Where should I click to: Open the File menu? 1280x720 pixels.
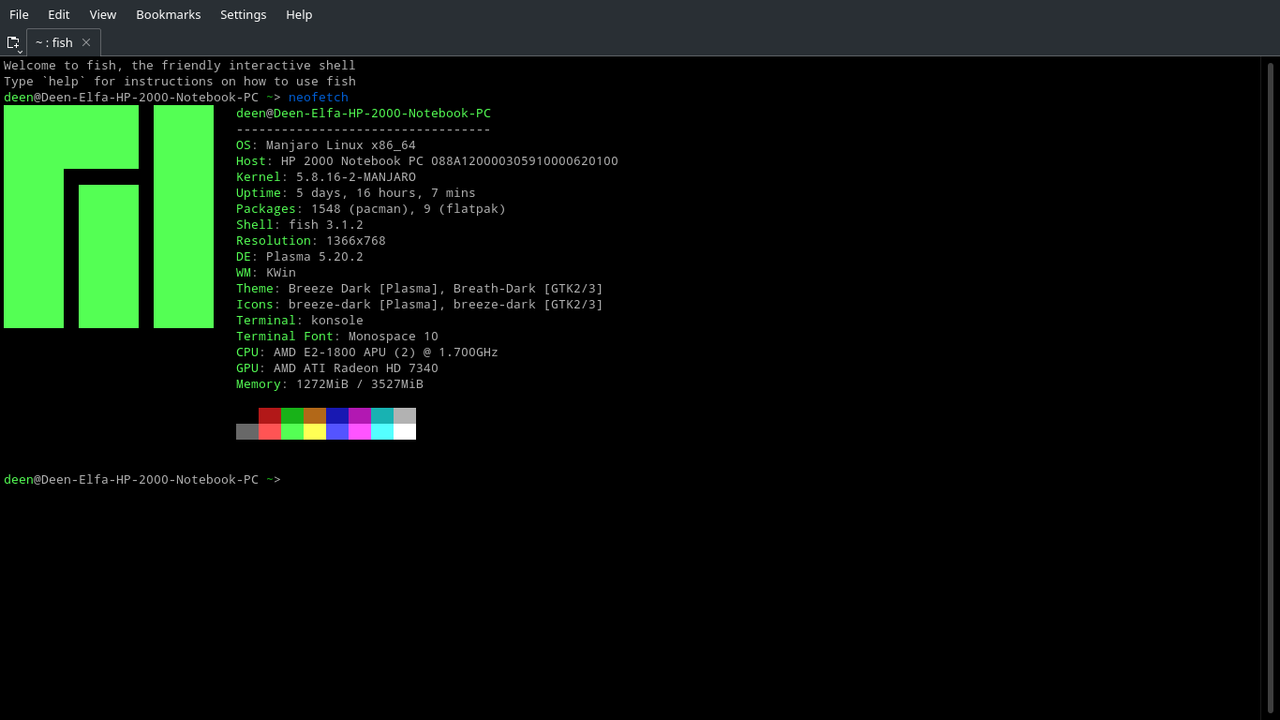[x=19, y=14]
